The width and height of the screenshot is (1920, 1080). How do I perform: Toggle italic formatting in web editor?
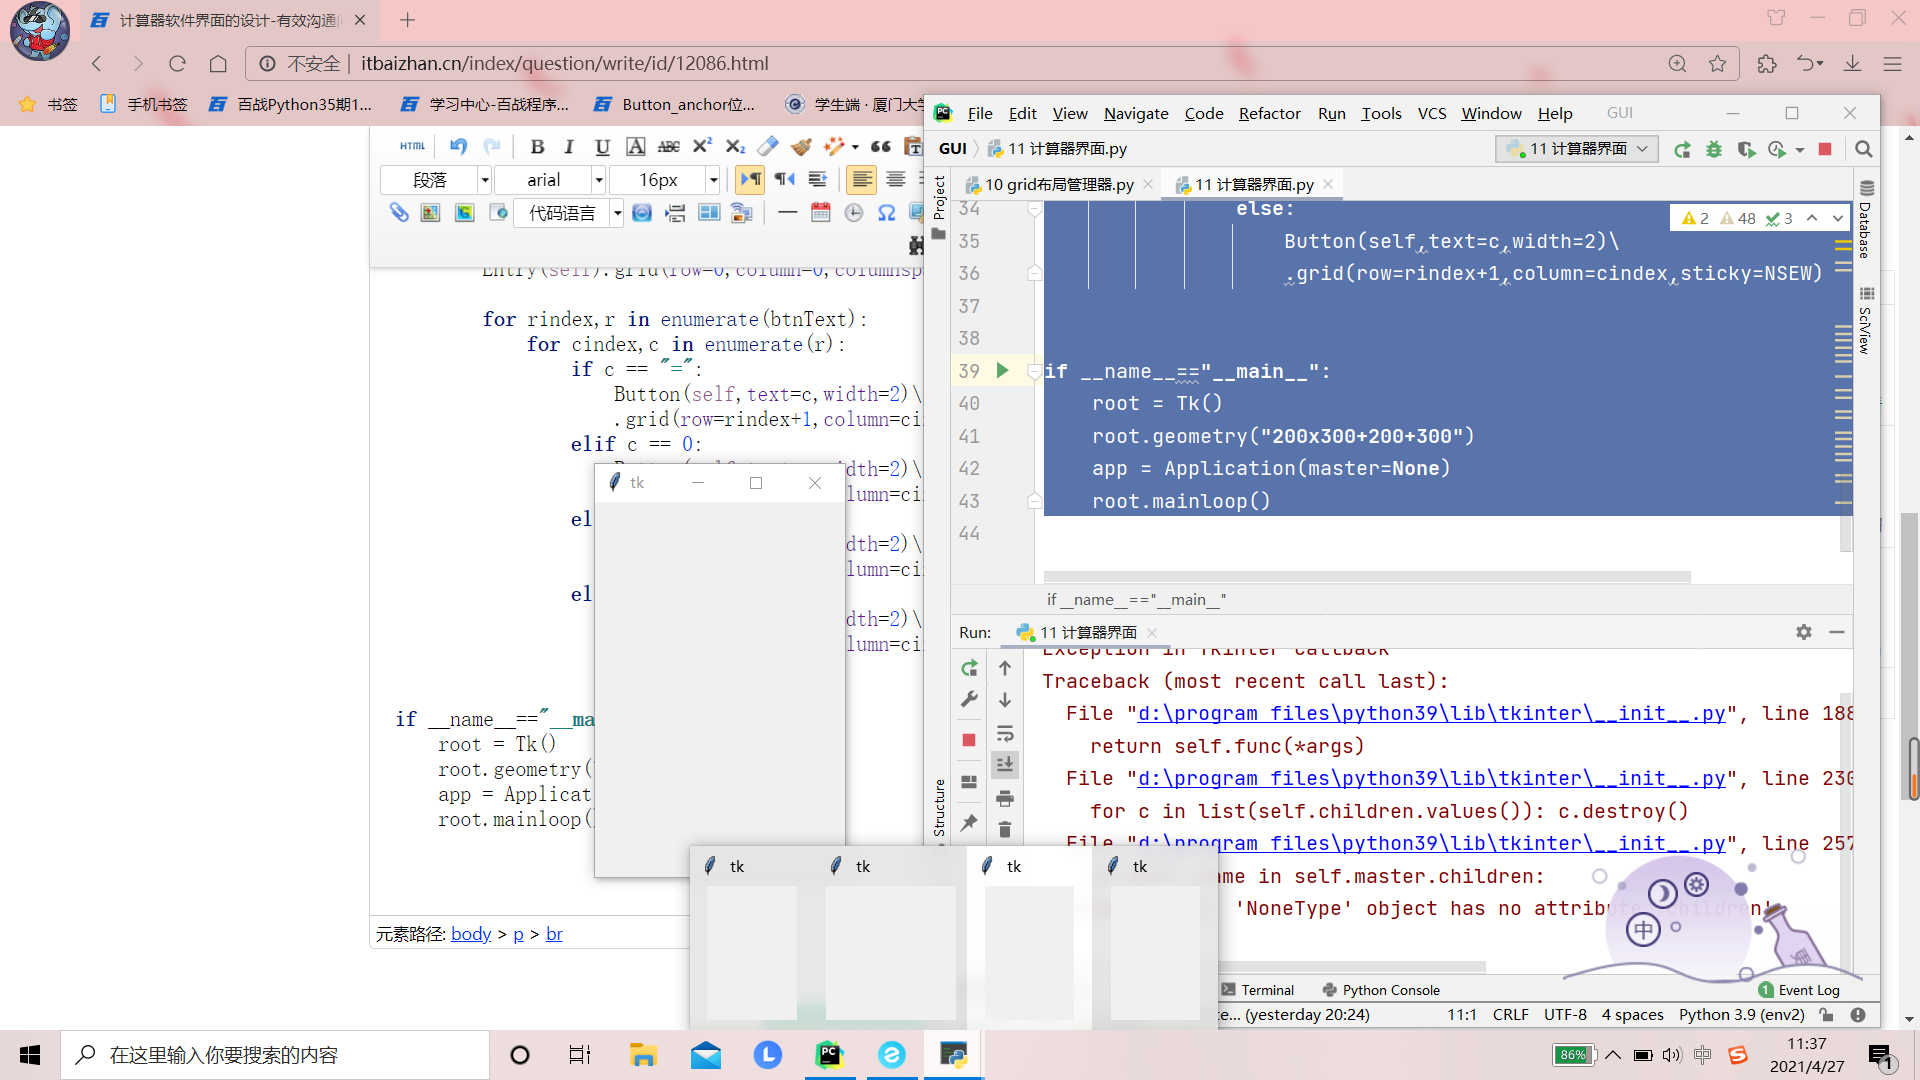point(569,147)
